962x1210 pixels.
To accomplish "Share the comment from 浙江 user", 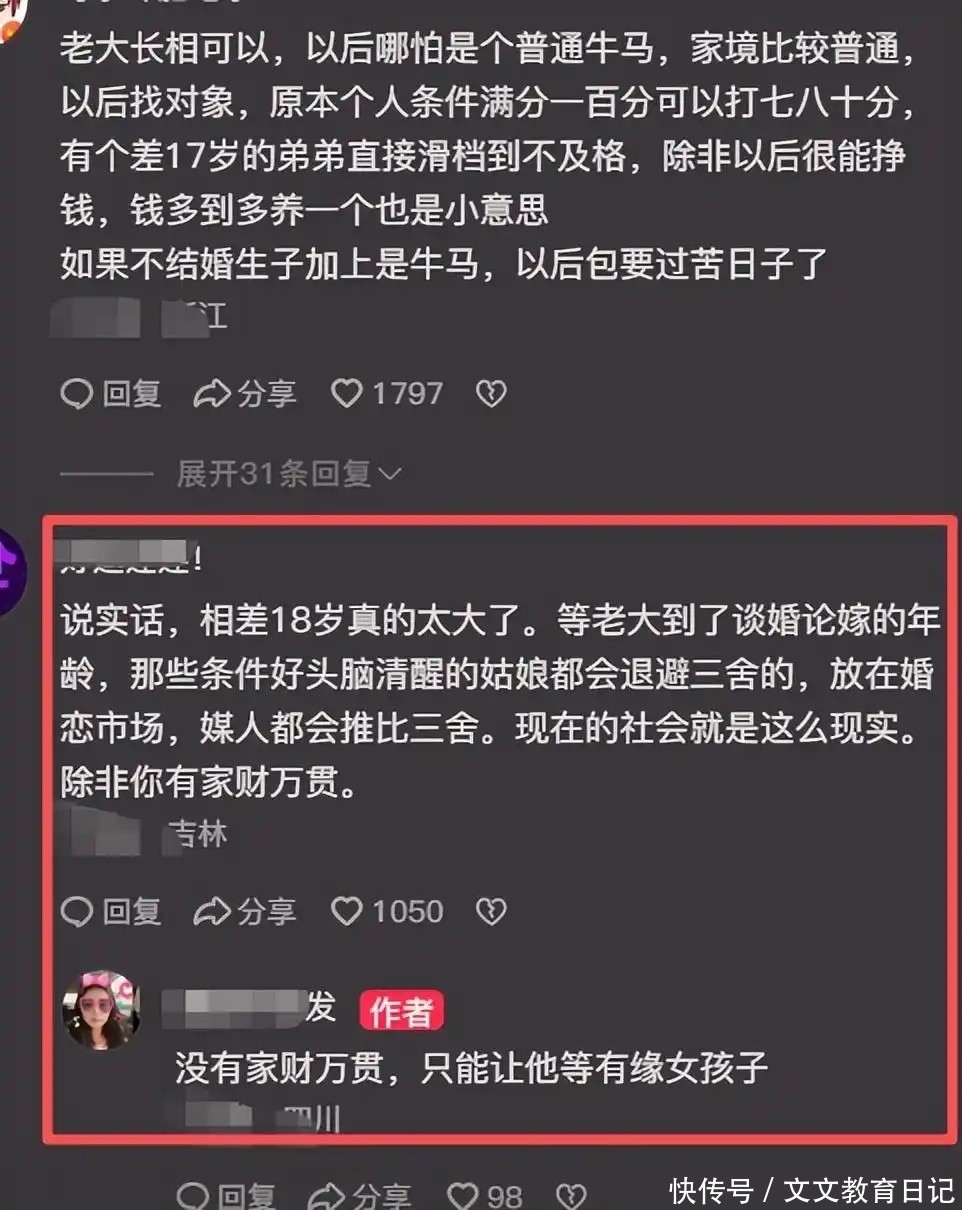I will click(246, 394).
